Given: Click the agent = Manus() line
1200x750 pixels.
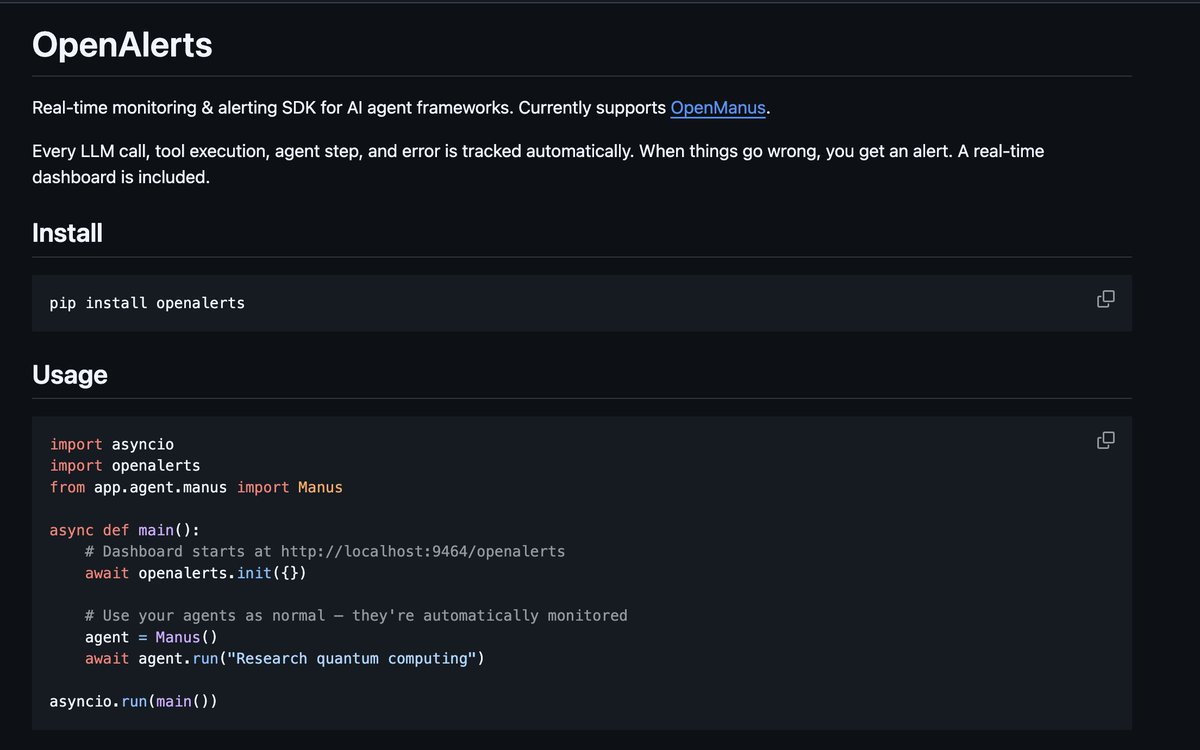Looking at the screenshot, I should 151,637.
